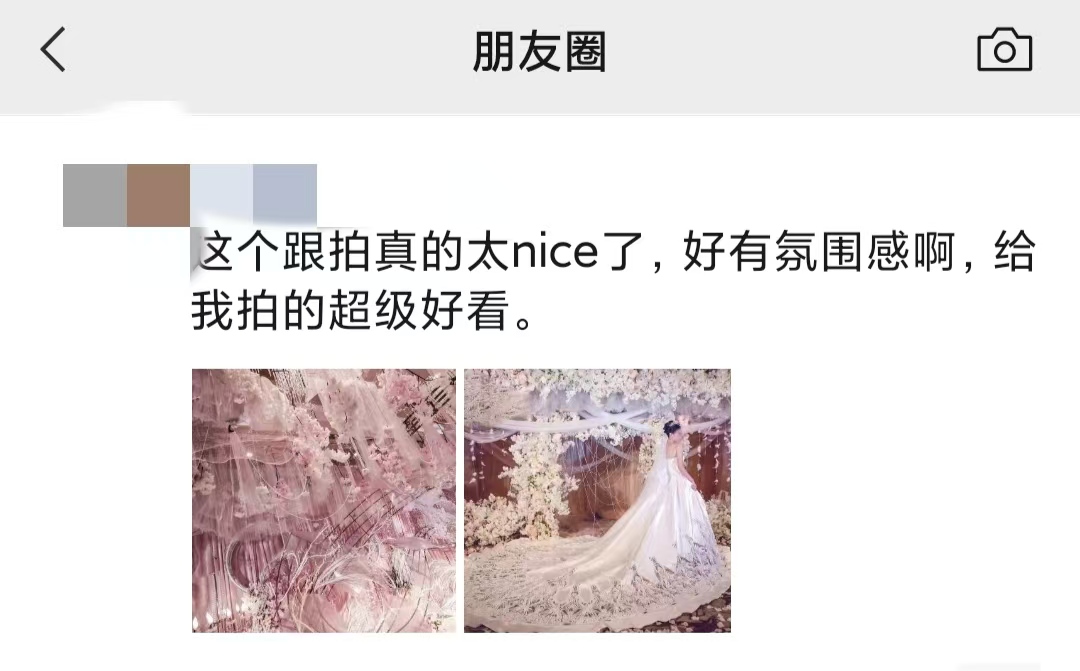Tap the back arrow in header
The height and width of the screenshot is (671, 1080).
53,50
